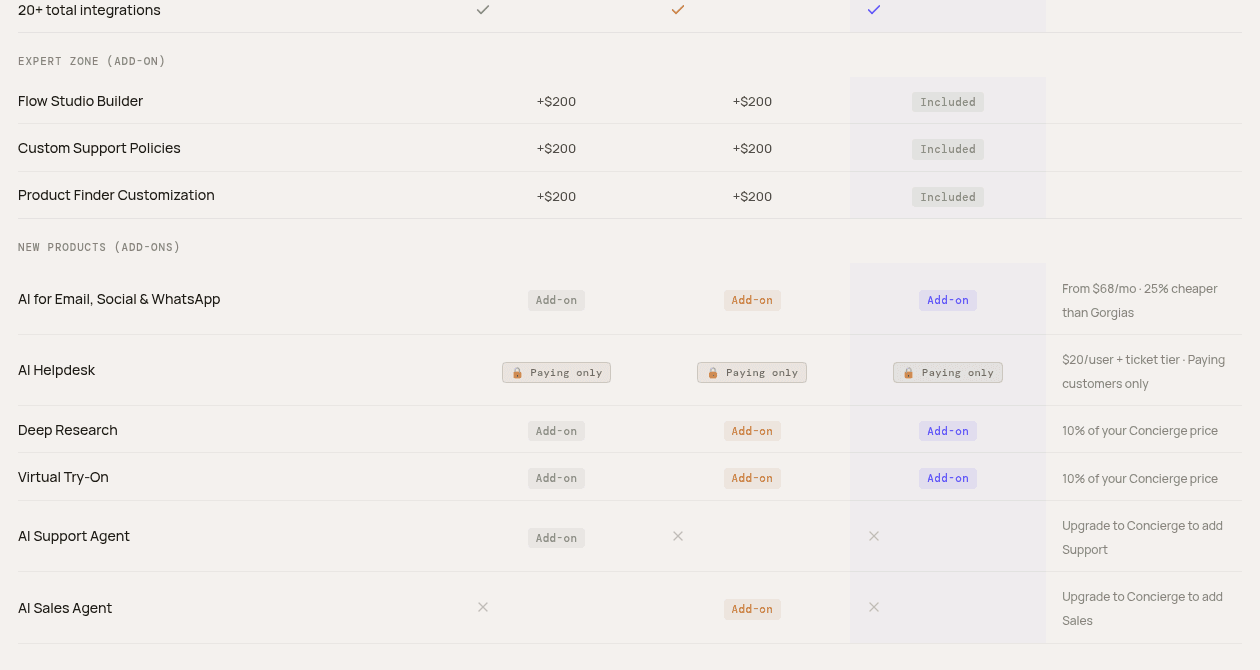Viewport: 1260px width, 670px height.
Task: Click purple Add-on badge for AI for Email row
Action: point(948,300)
